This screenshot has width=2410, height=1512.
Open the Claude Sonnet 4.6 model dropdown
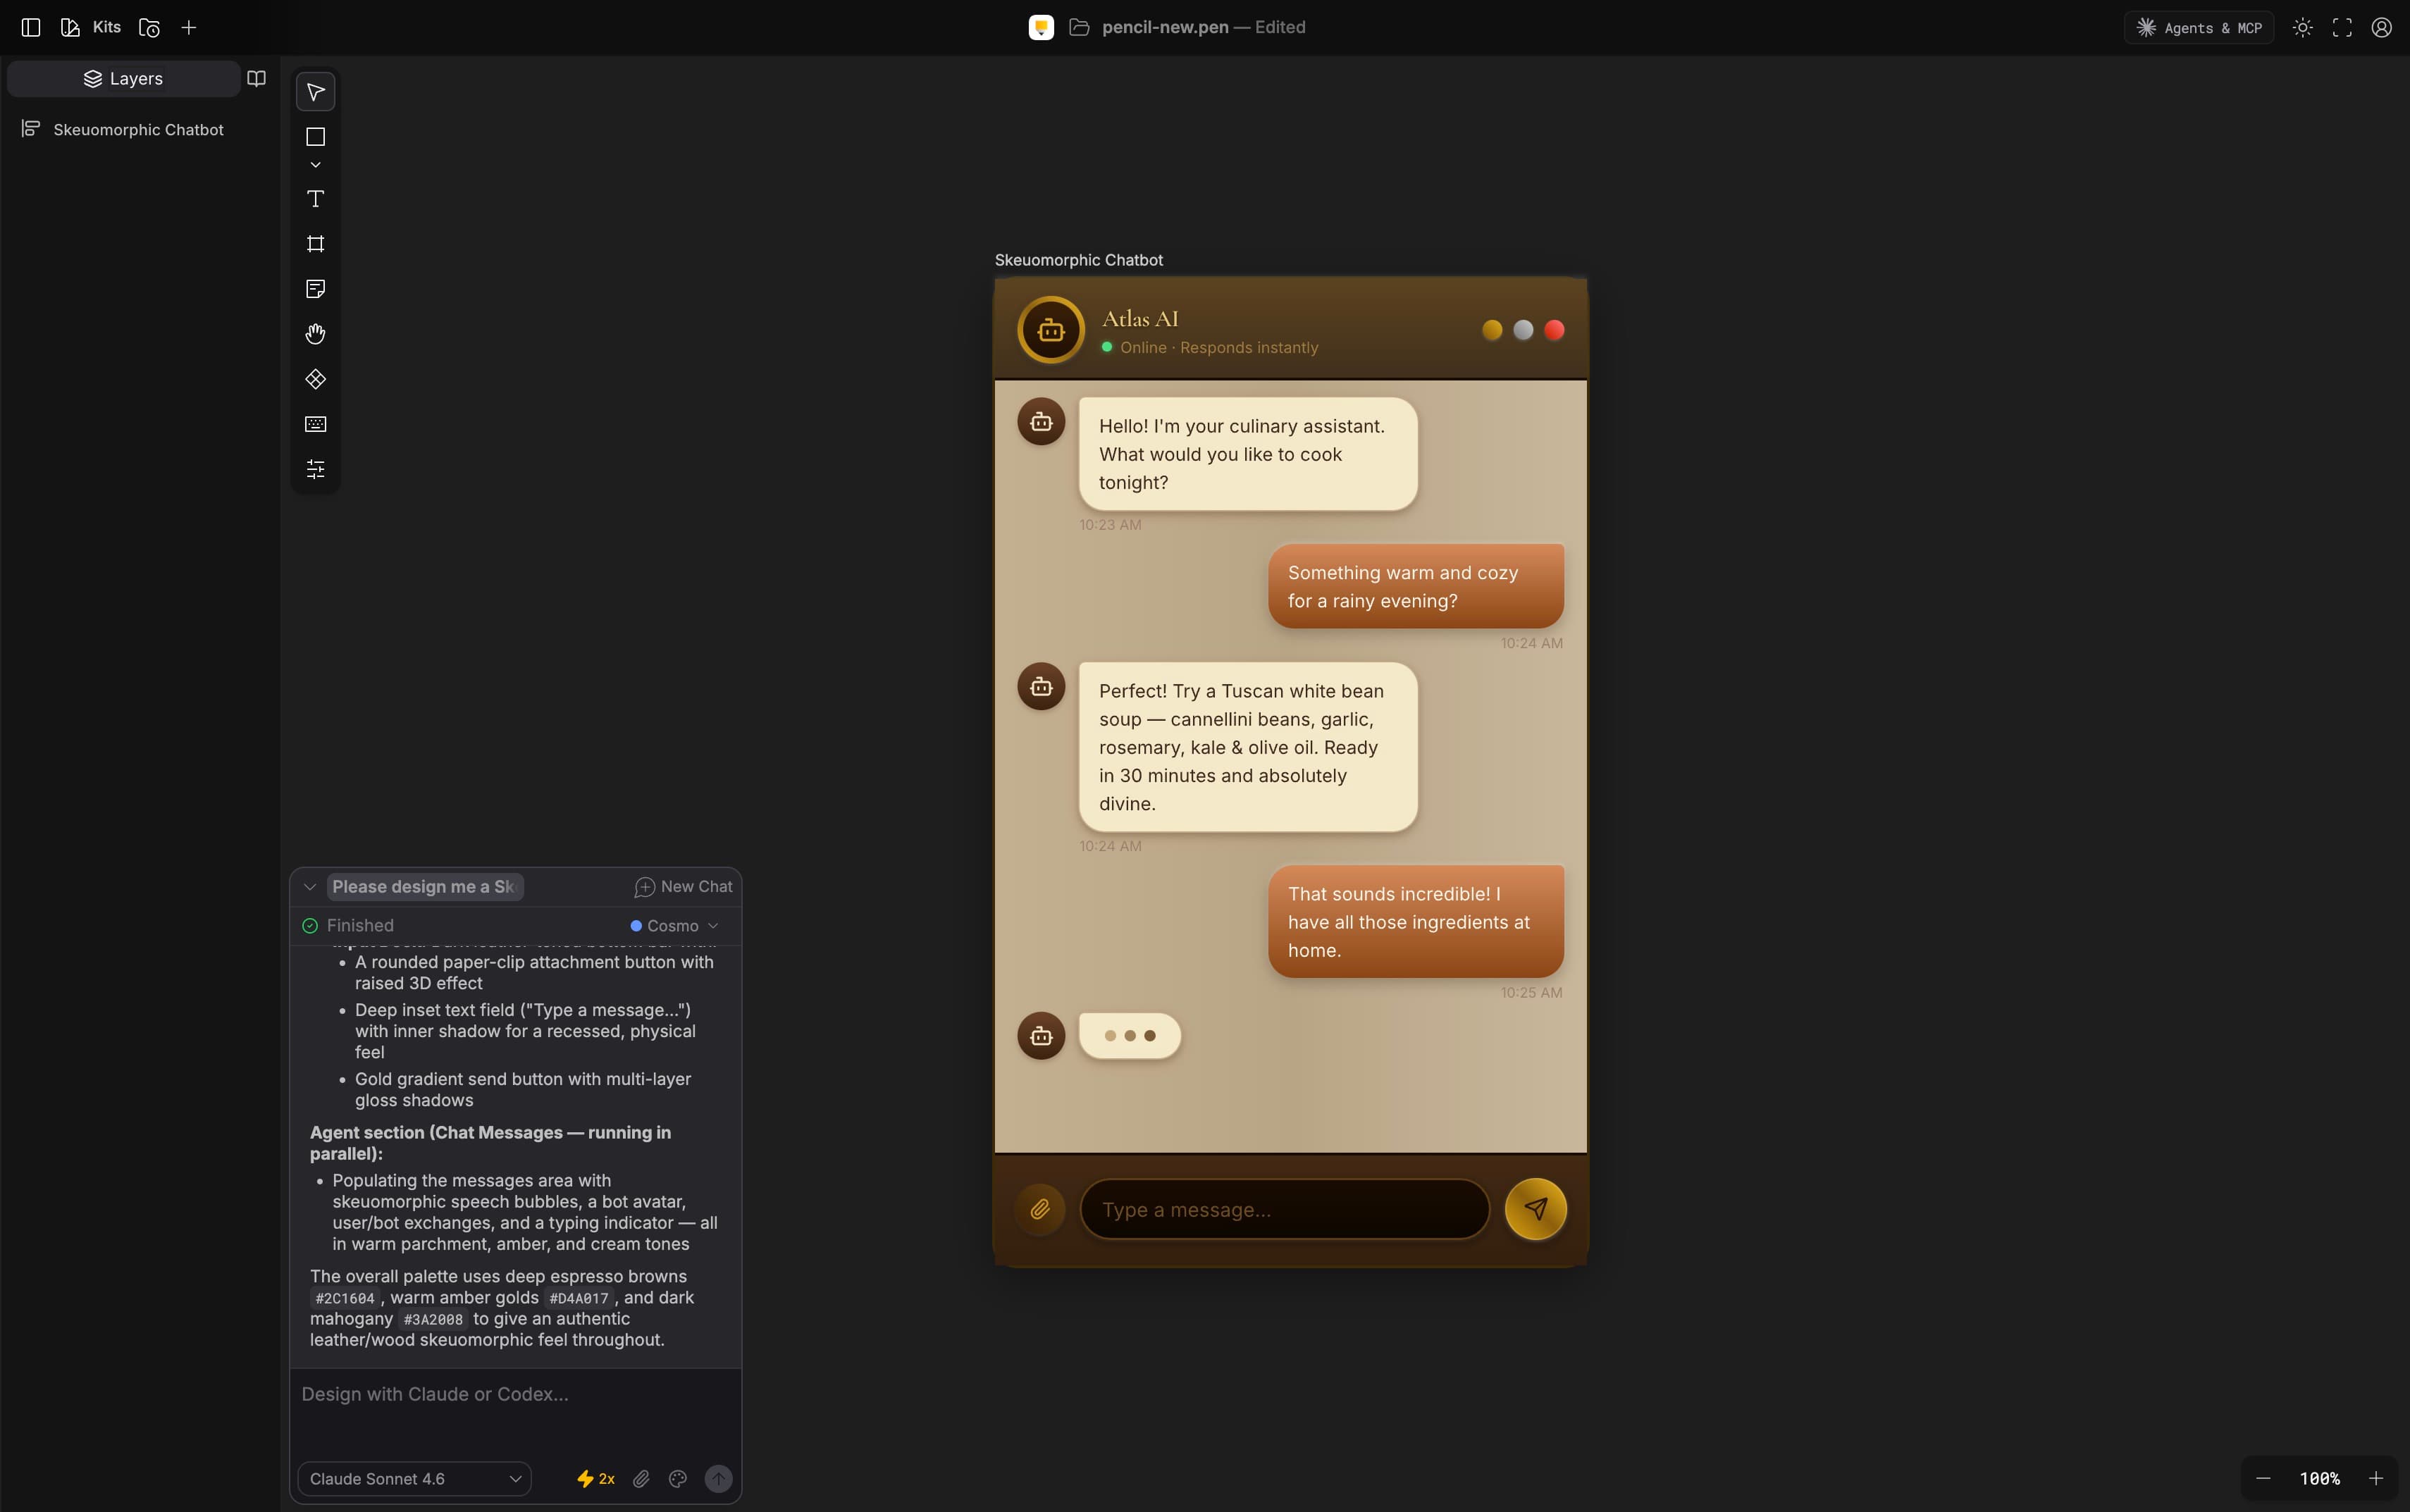413,1478
